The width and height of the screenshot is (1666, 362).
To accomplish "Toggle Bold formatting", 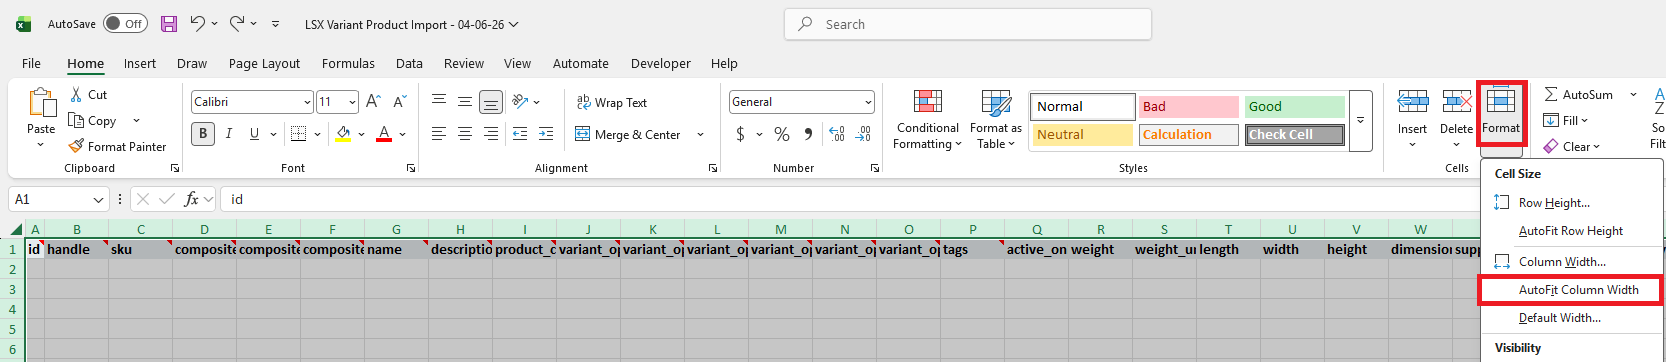I will (x=203, y=134).
